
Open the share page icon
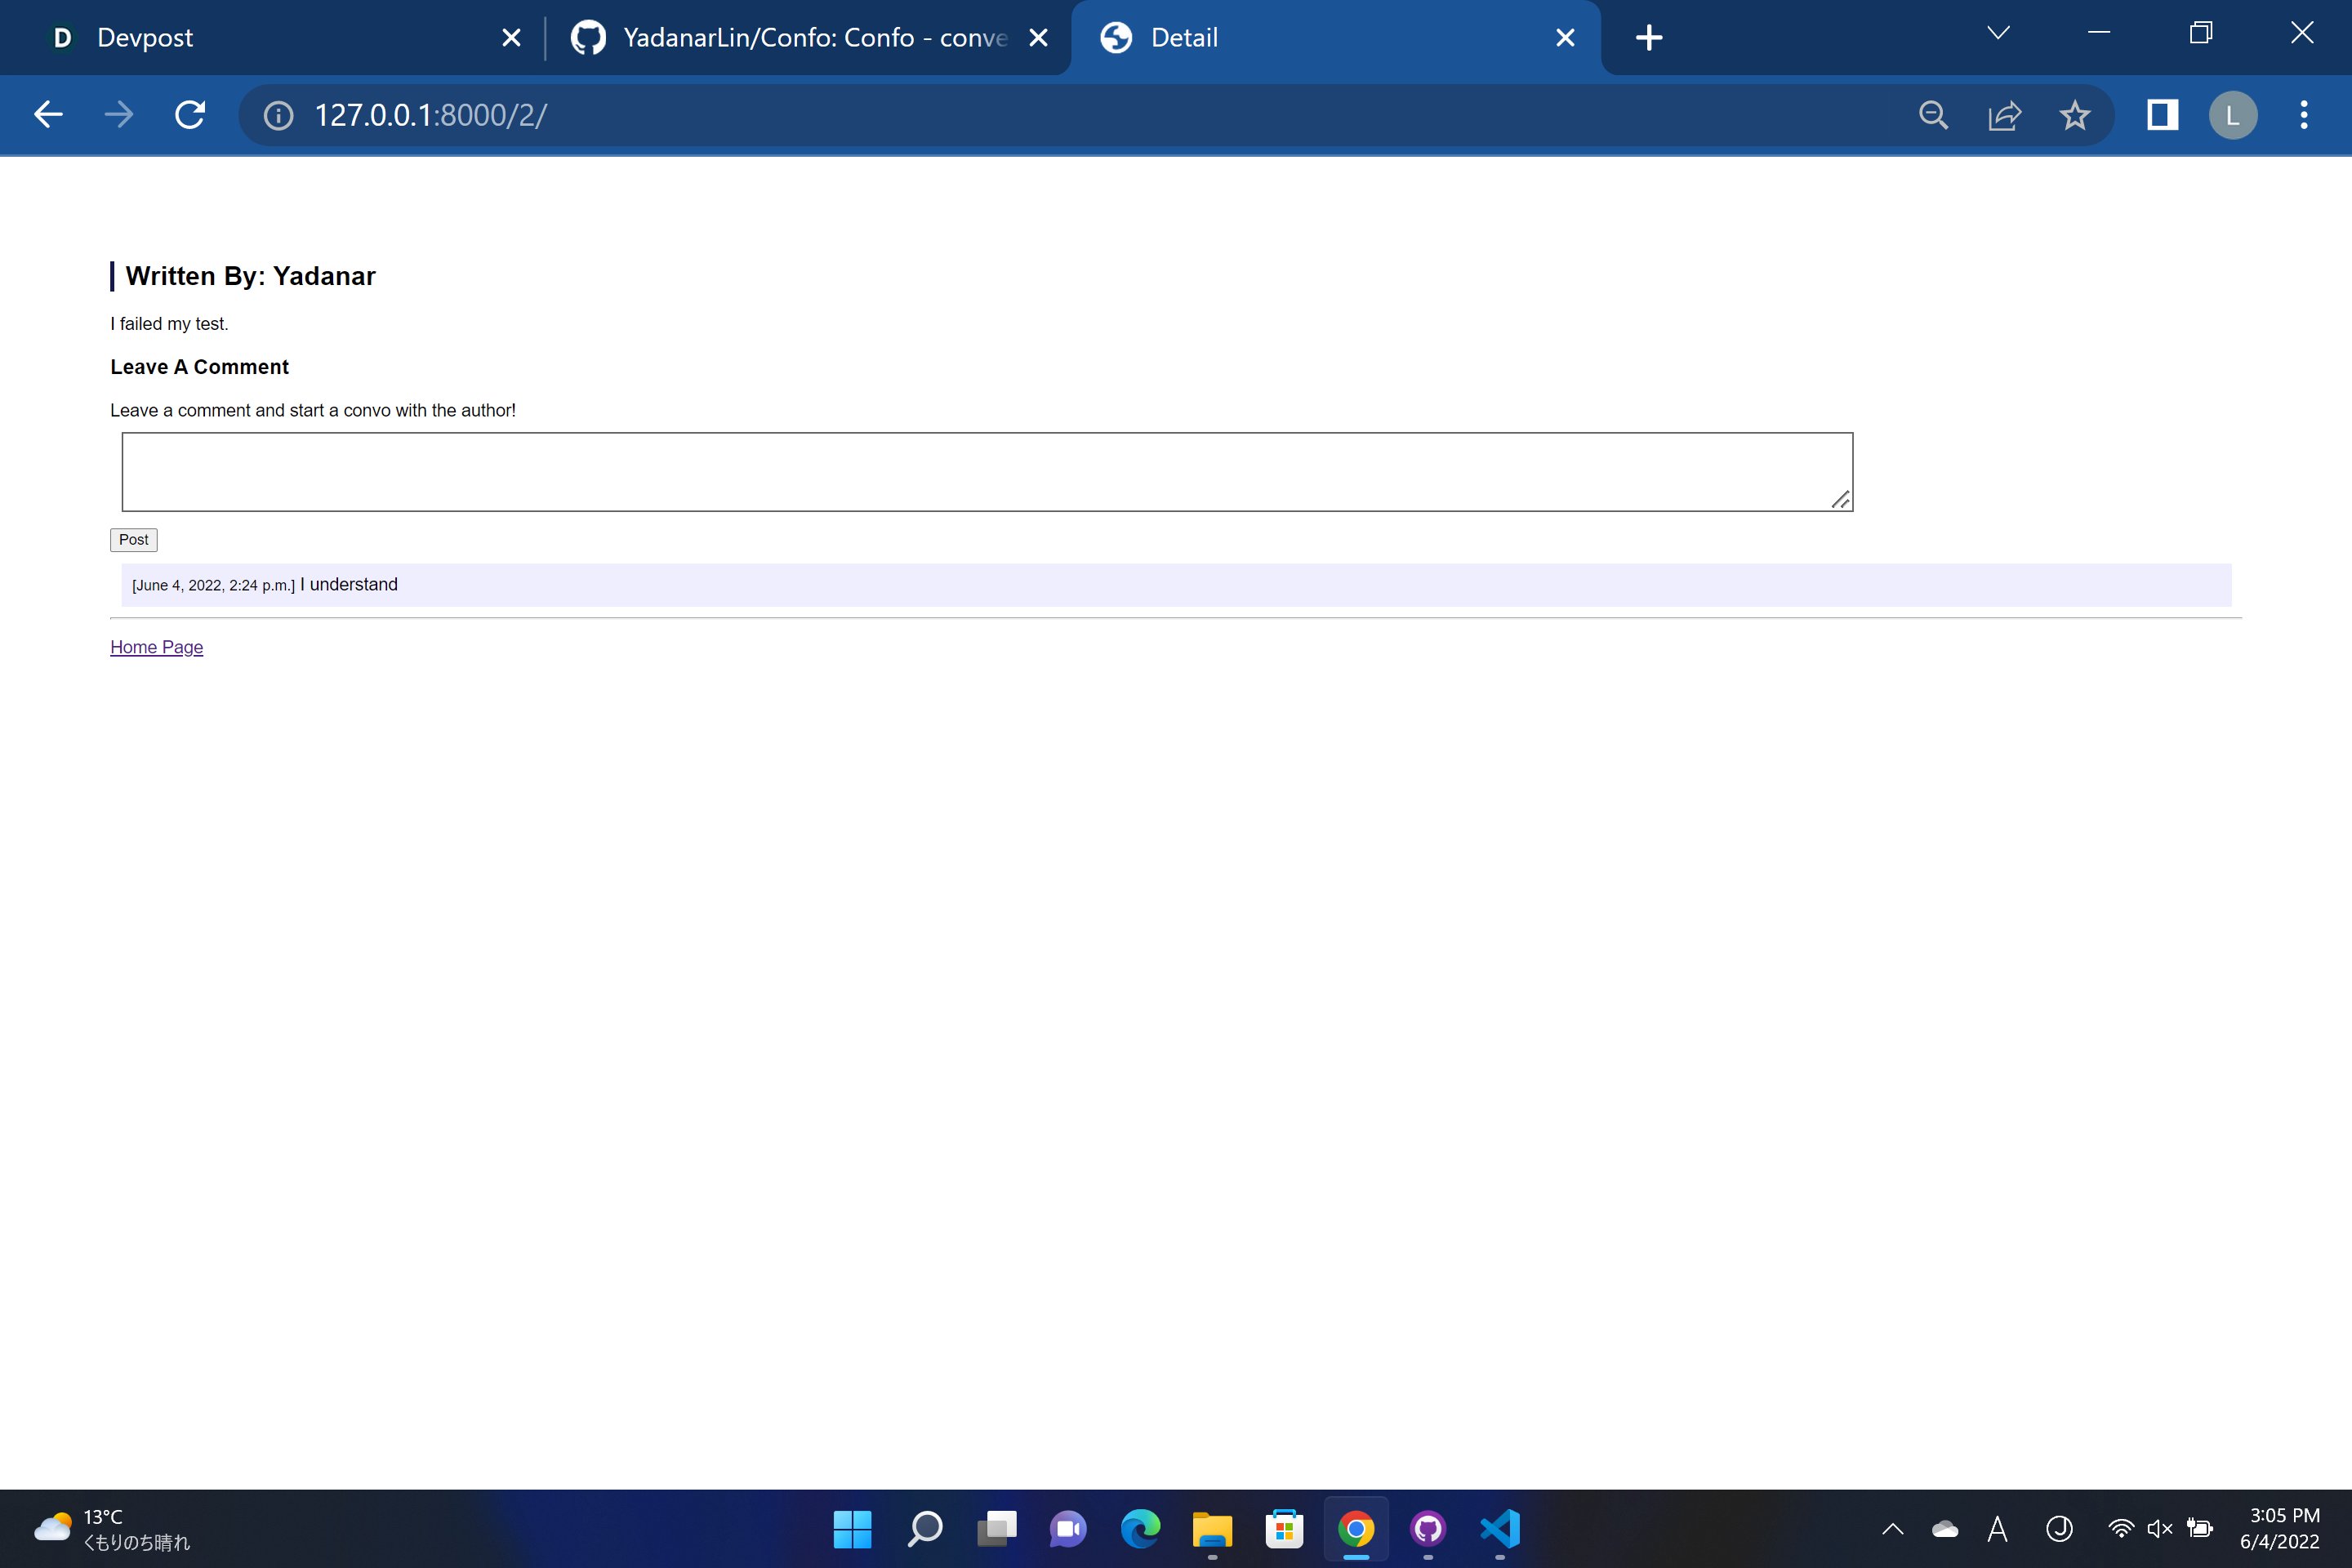(x=2004, y=115)
